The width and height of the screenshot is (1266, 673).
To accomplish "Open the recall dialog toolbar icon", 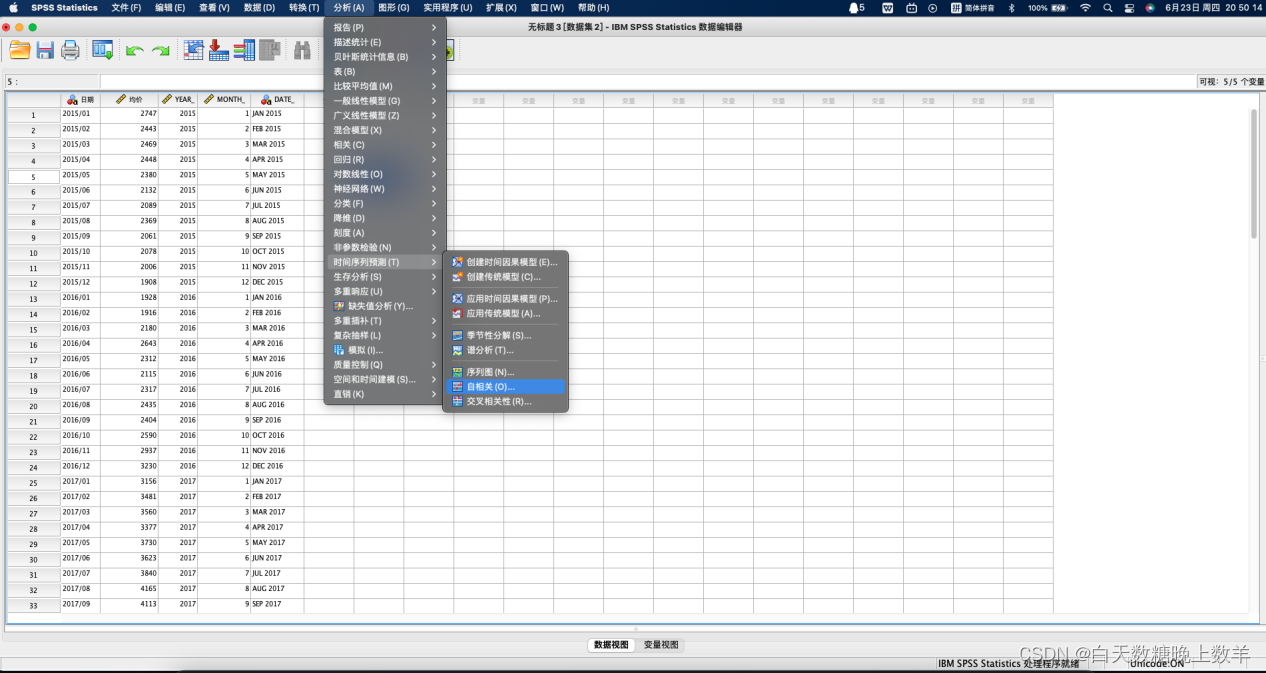I will (102, 50).
